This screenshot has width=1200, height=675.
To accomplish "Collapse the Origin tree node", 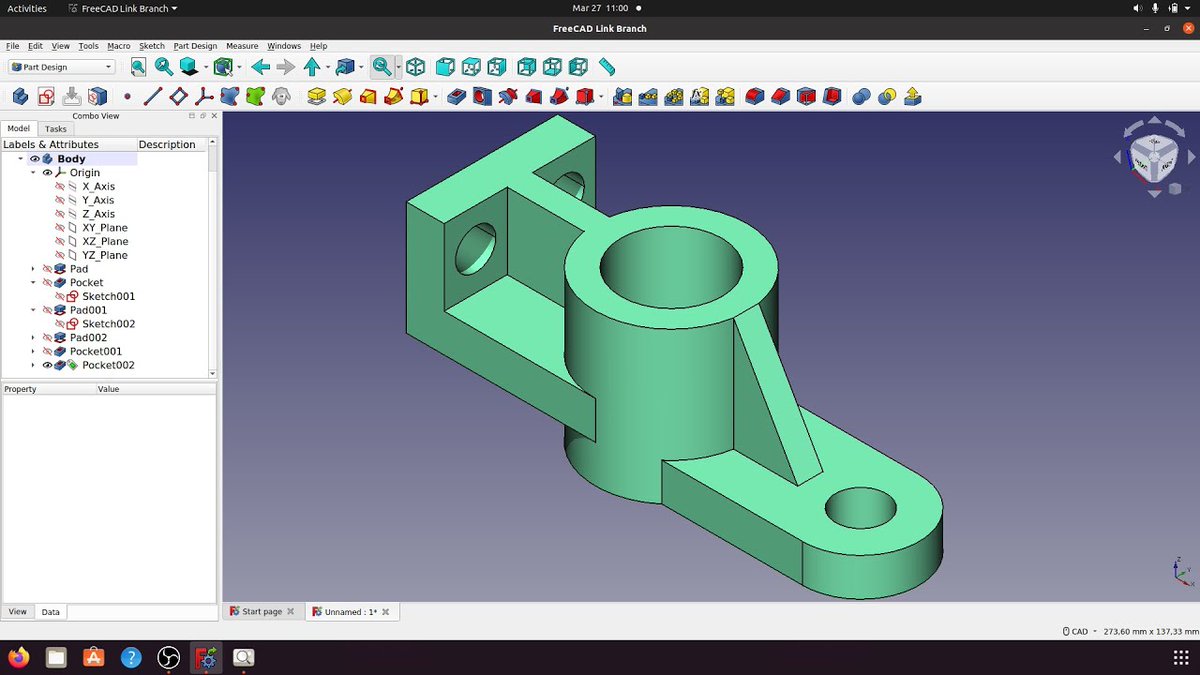I will (x=33, y=173).
